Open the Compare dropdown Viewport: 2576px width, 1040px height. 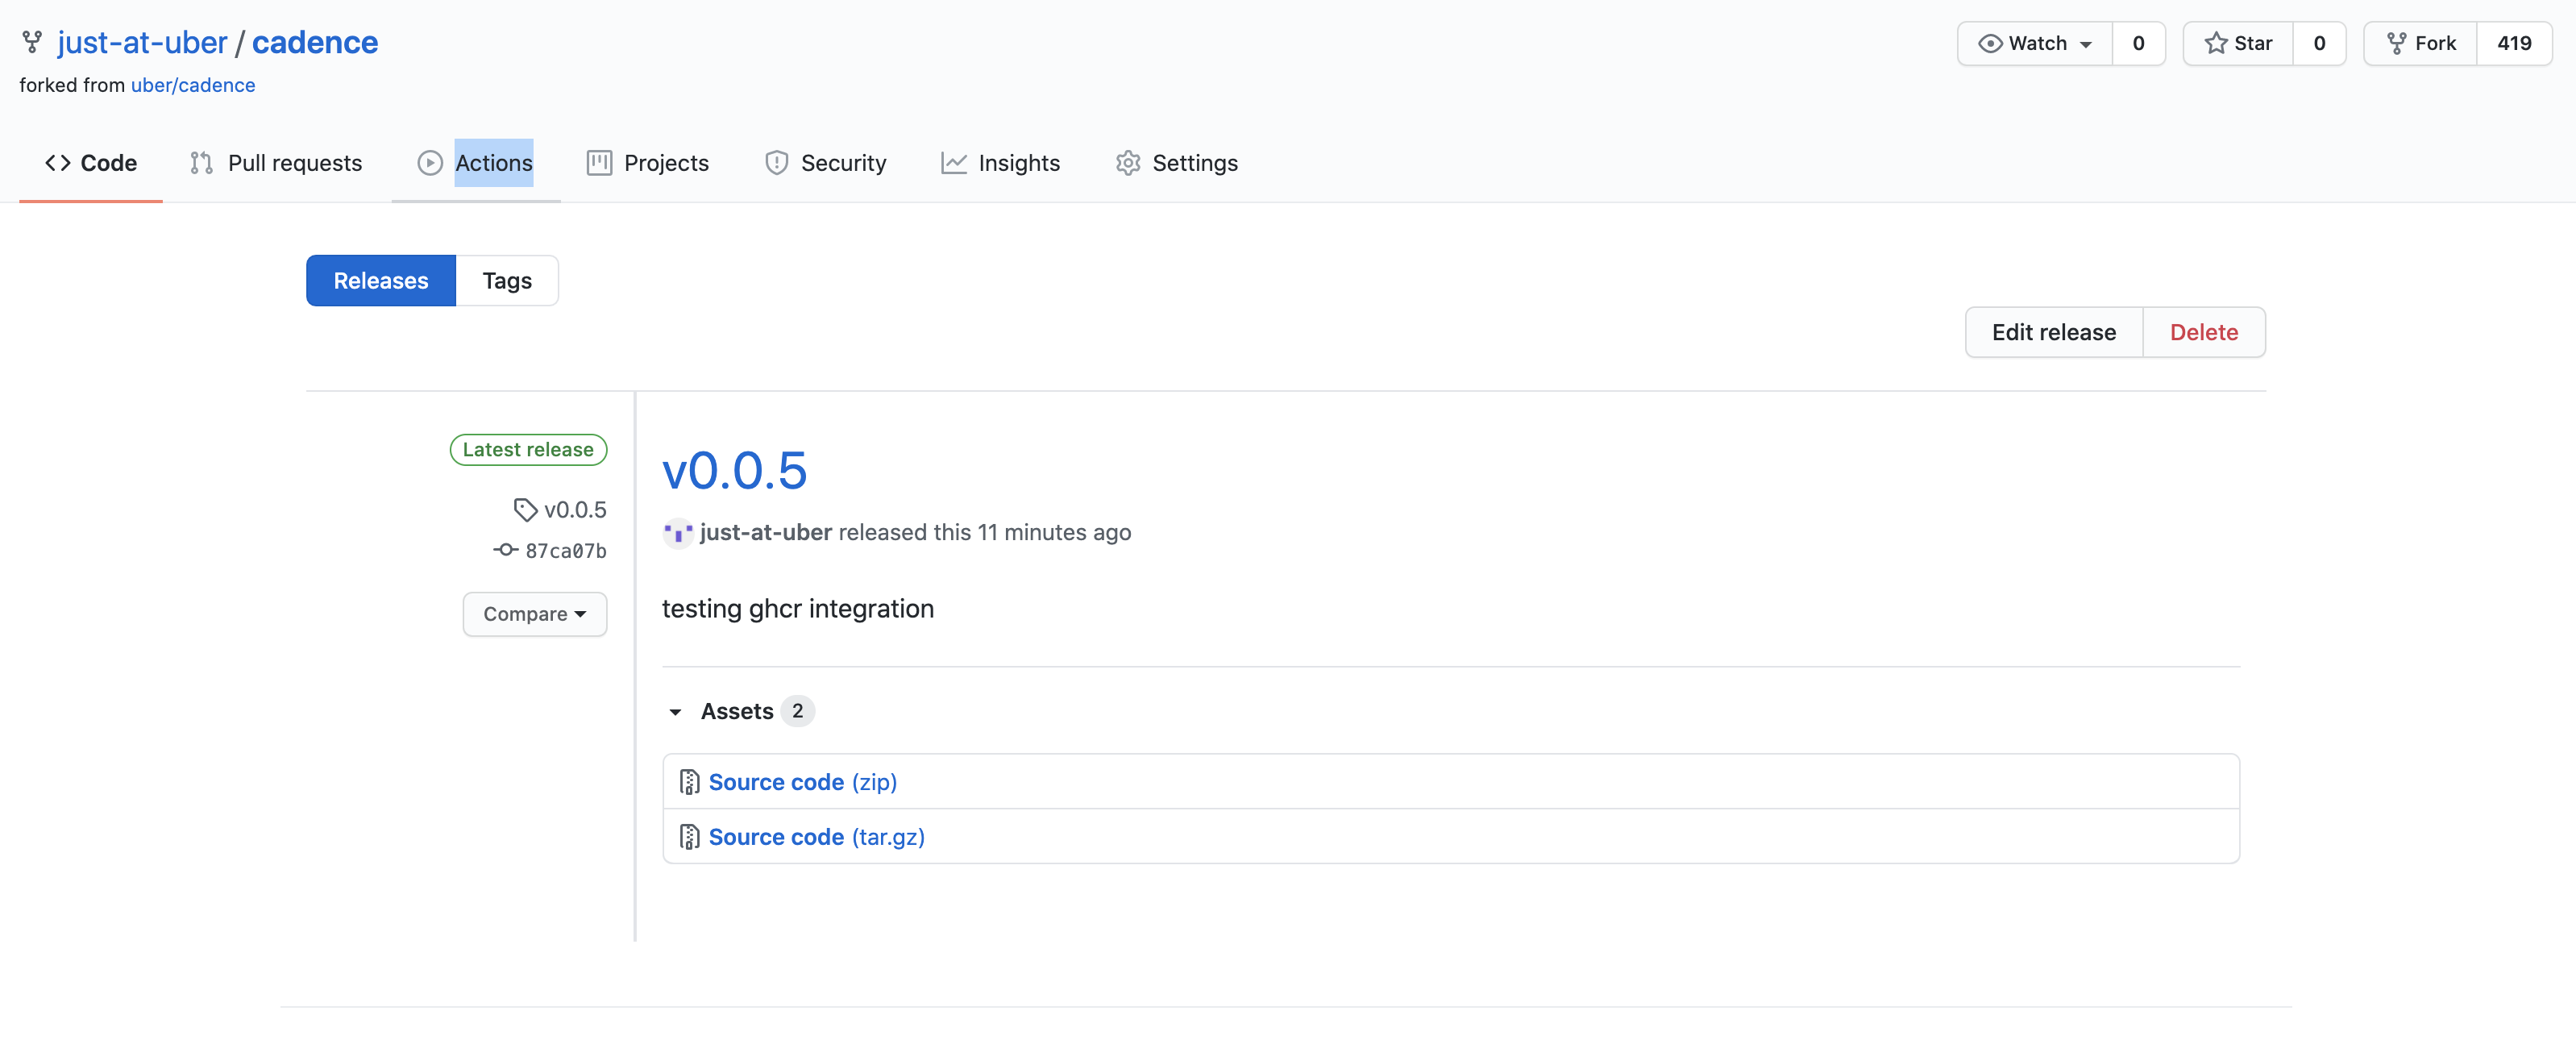(x=534, y=614)
